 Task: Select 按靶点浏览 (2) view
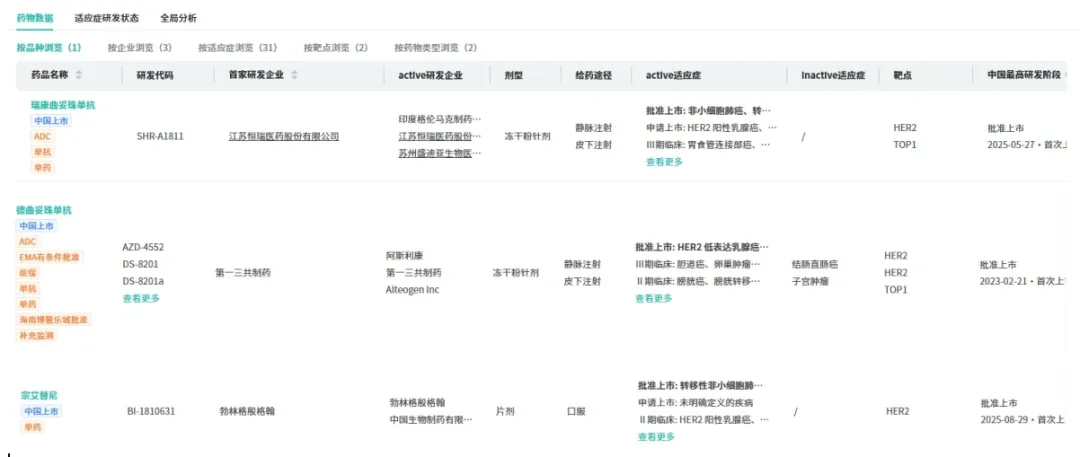tap(335, 47)
